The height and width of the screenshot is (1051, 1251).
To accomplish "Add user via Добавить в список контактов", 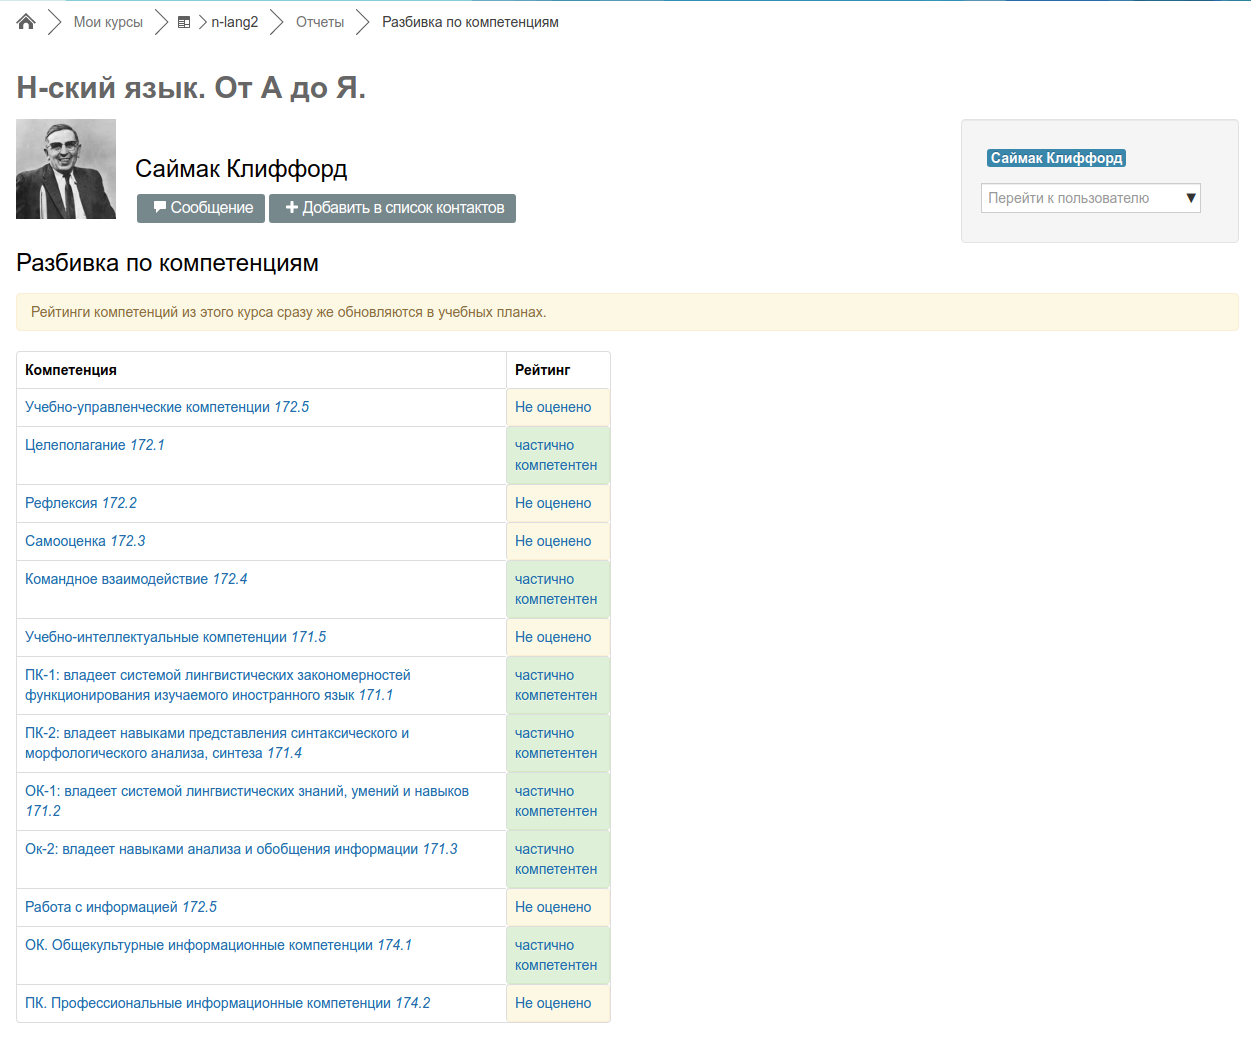I will click(392, 208).
